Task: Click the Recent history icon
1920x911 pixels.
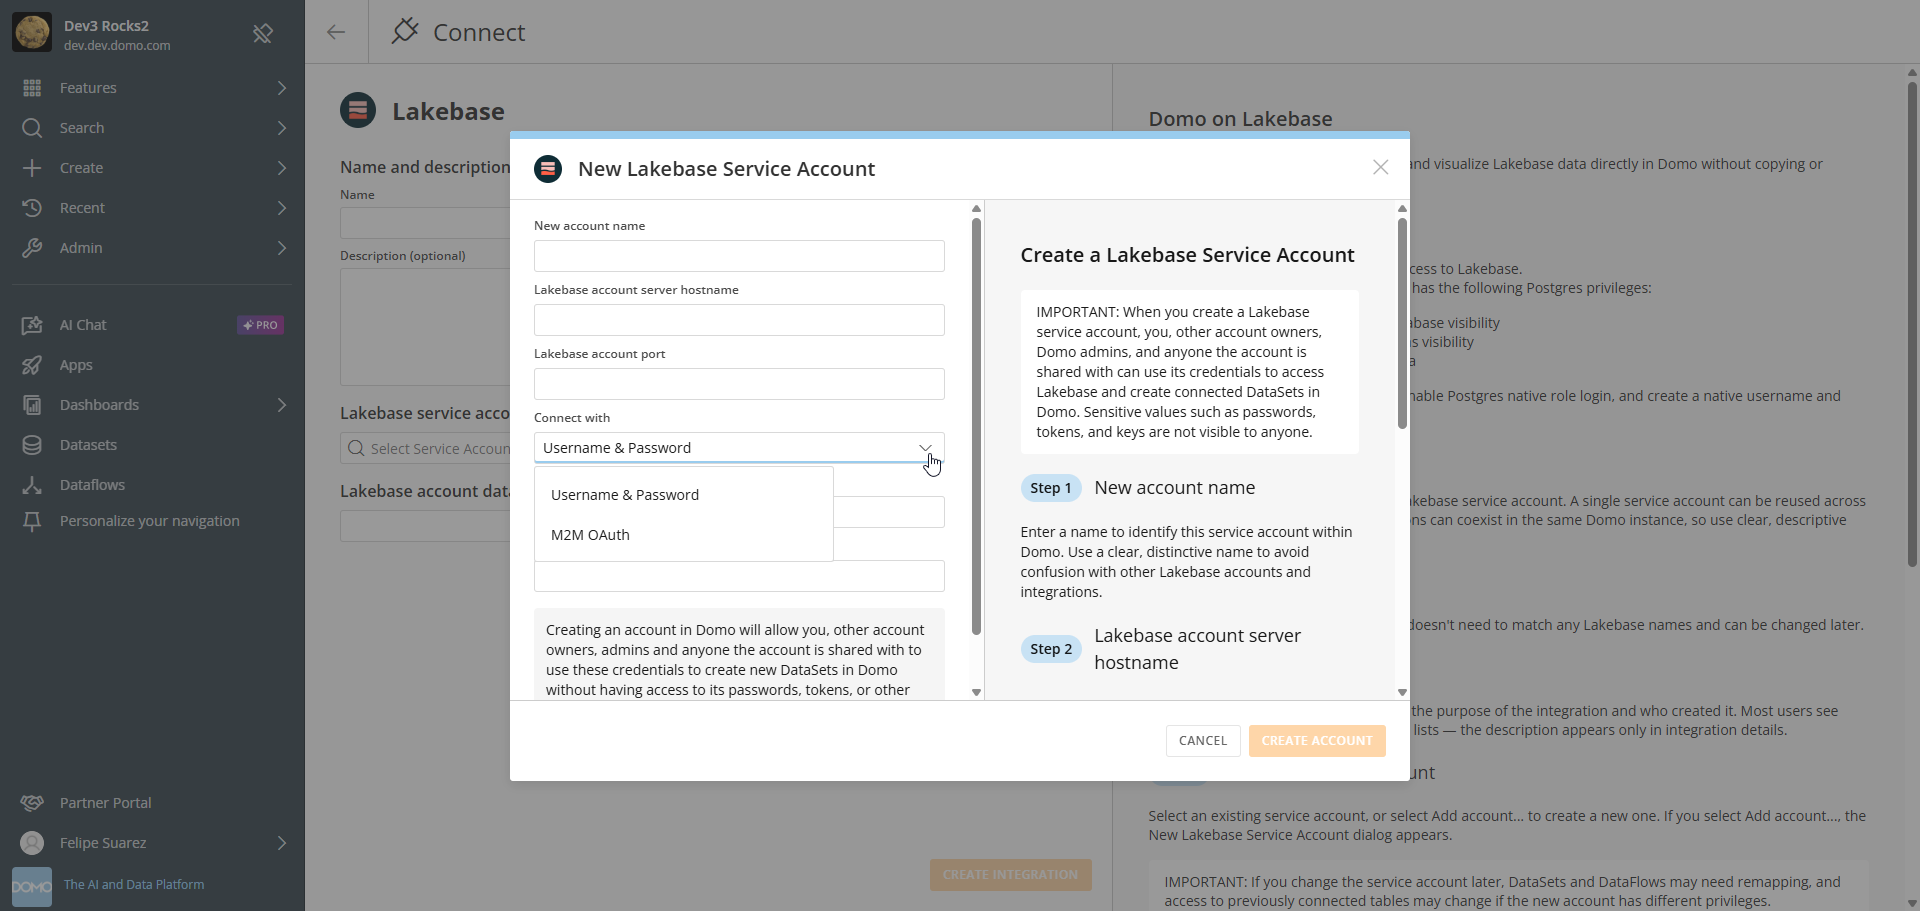Action: click(32, 208)
